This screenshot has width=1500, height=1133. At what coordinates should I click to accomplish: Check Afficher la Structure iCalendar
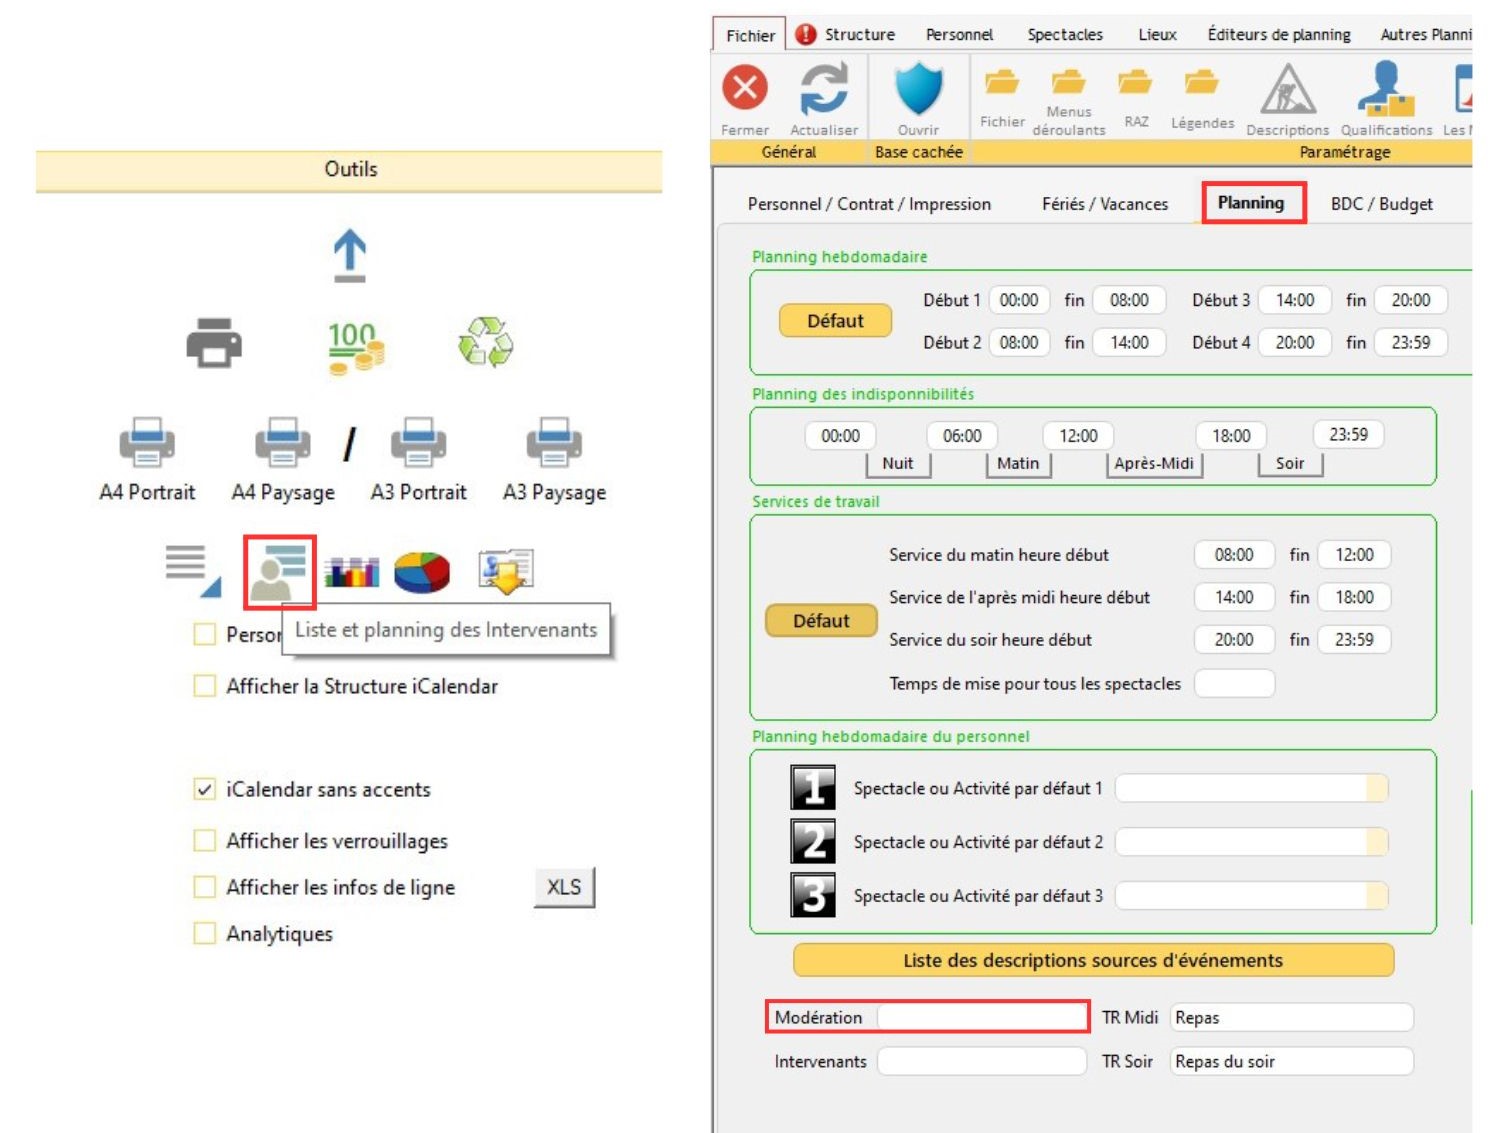click(205, 686)
